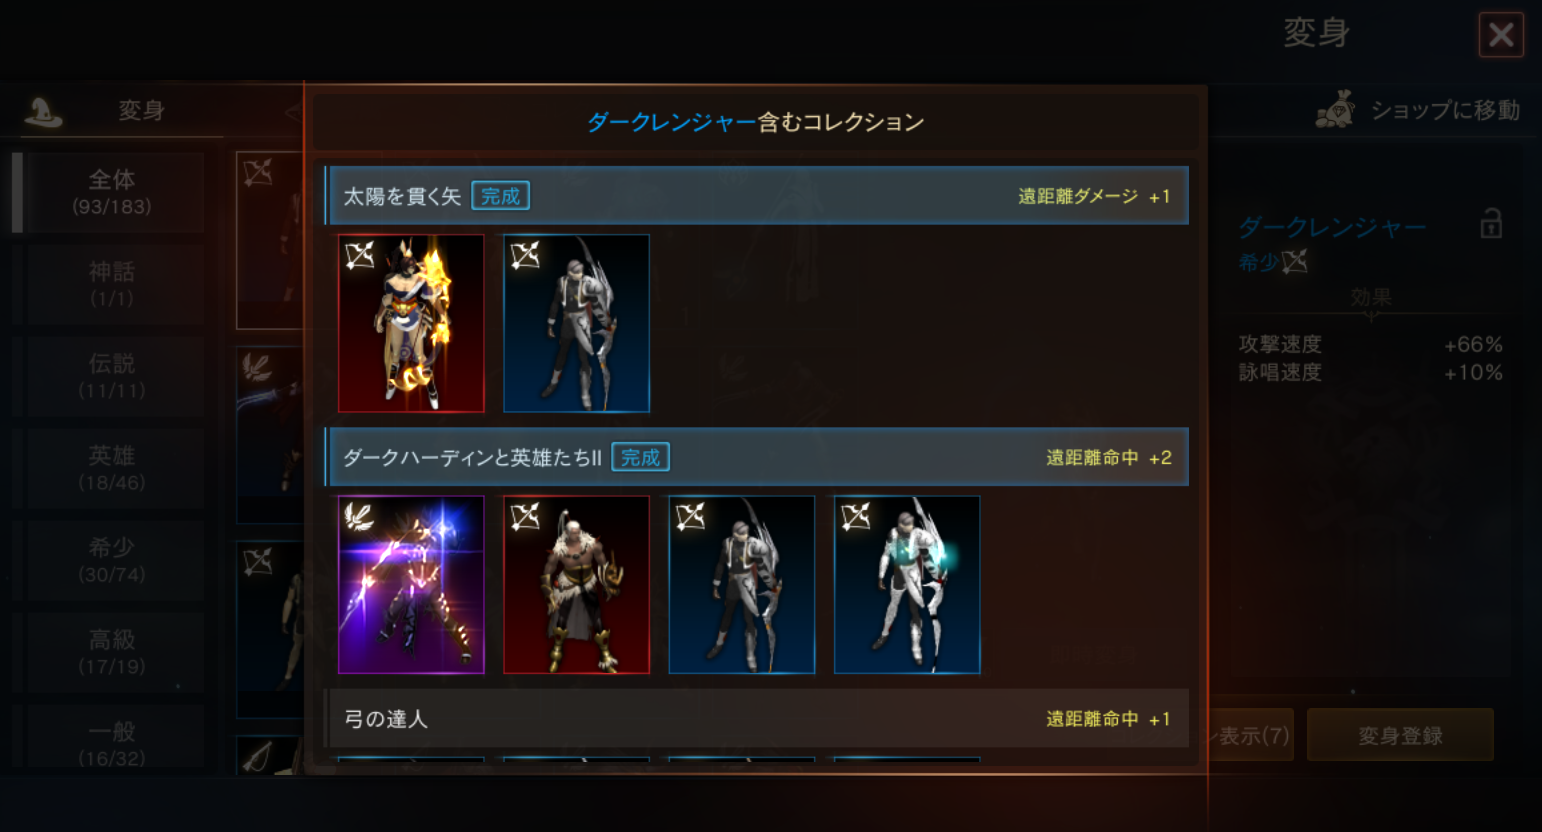Click the wizard hat 変身 icon
1542x832 pixels.
pos(42,110)
